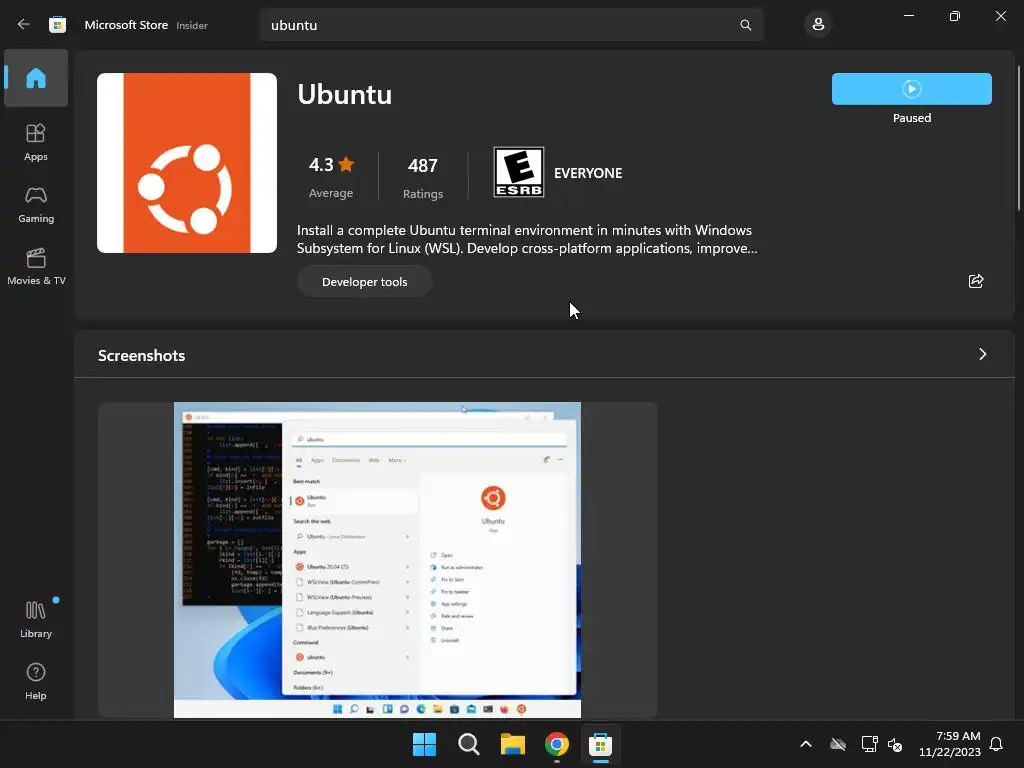Open File Explorer from taskbar
Screen dimensions: 1024x768
[x=513, y=744]
